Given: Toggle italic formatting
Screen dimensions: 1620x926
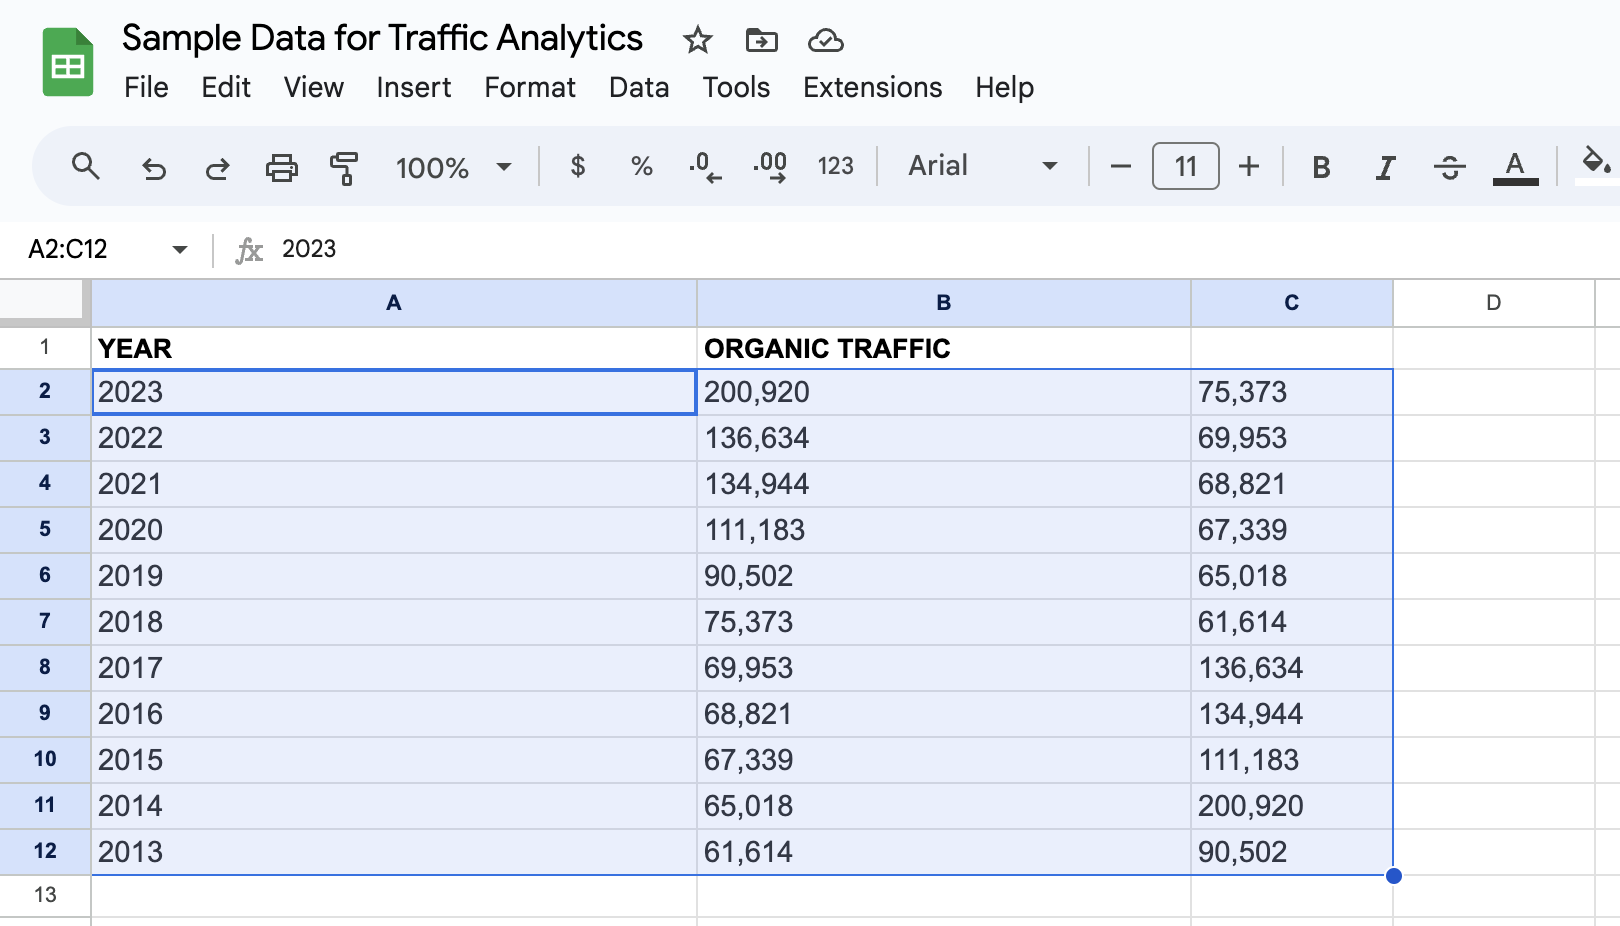Looking at the screenshot, I should pos(1385,167).
